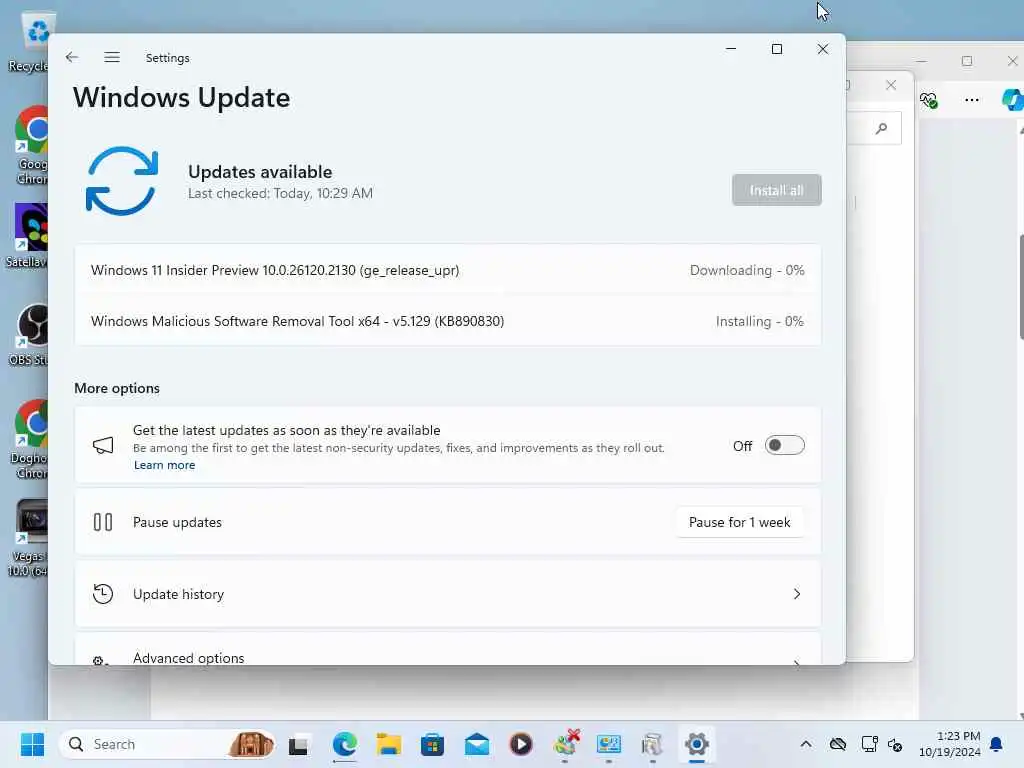The width and height of the screenshot is (1024, 768).
Task: Open the Learn more link
Action: (x=165, y=465)
